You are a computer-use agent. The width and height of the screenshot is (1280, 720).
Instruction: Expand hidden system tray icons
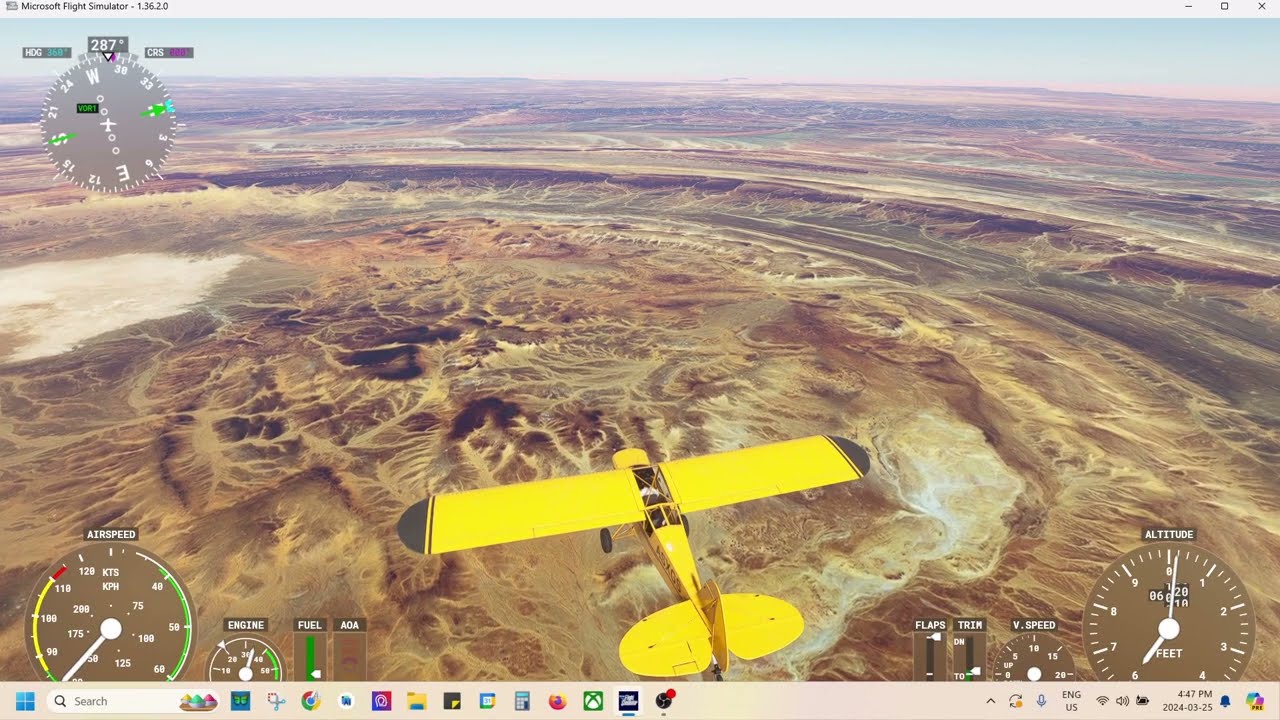click(991, 701)
